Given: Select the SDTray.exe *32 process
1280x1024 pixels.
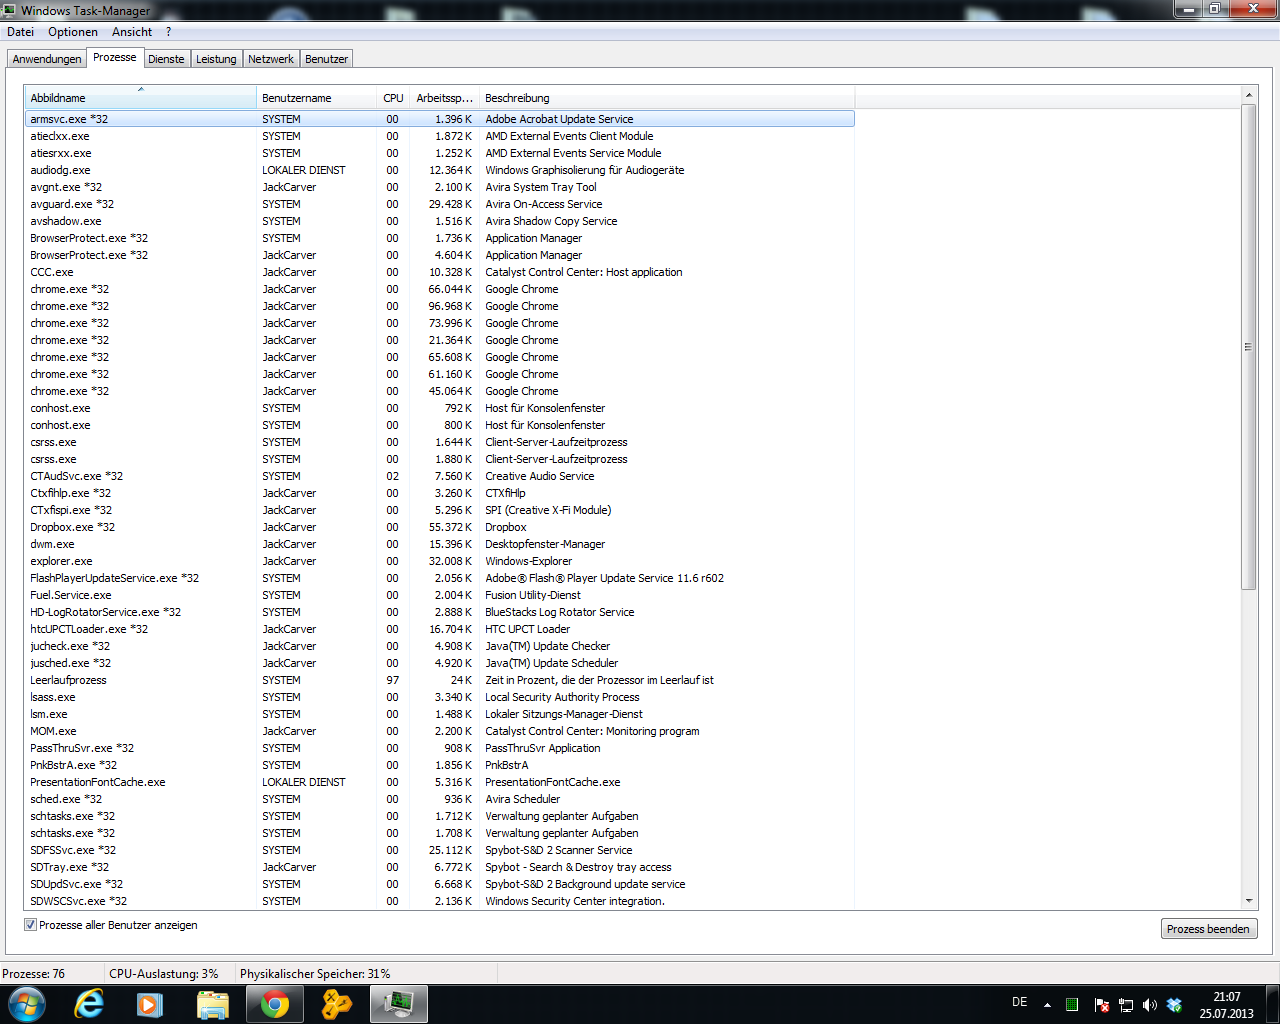Looking at the screenshot, I should [440, 867].
